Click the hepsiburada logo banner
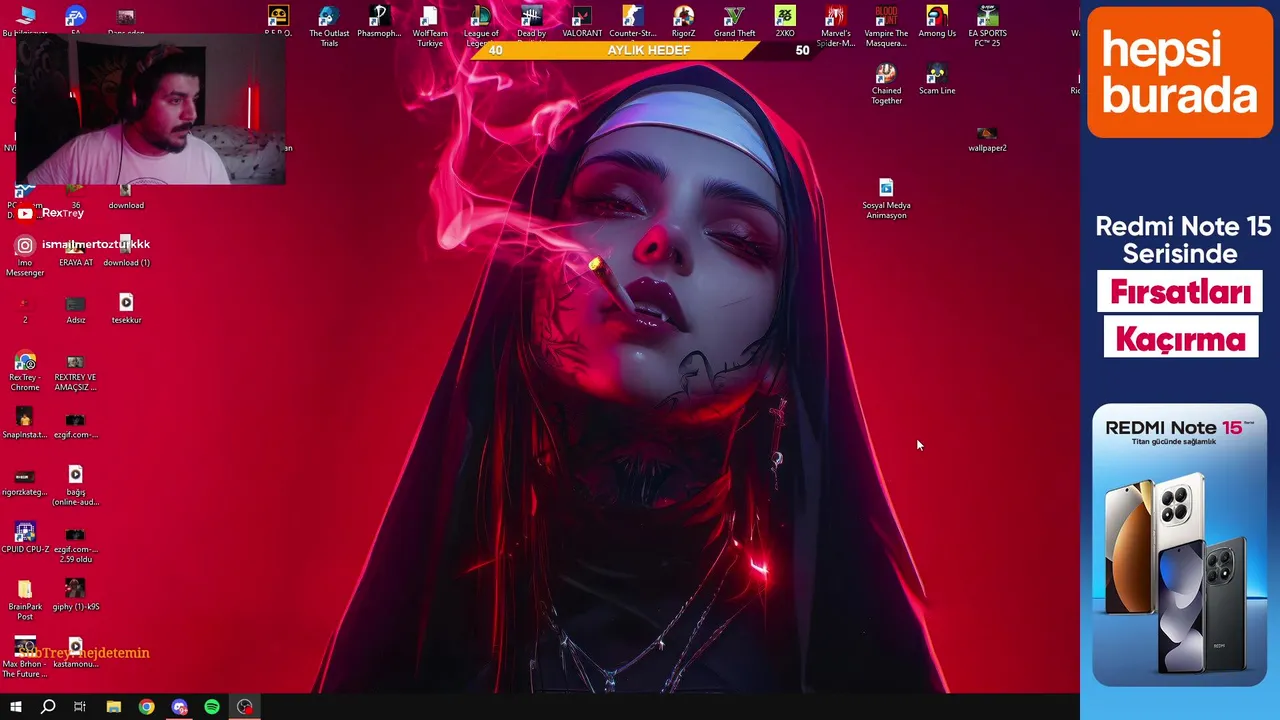 click(x=1180, y=72)
